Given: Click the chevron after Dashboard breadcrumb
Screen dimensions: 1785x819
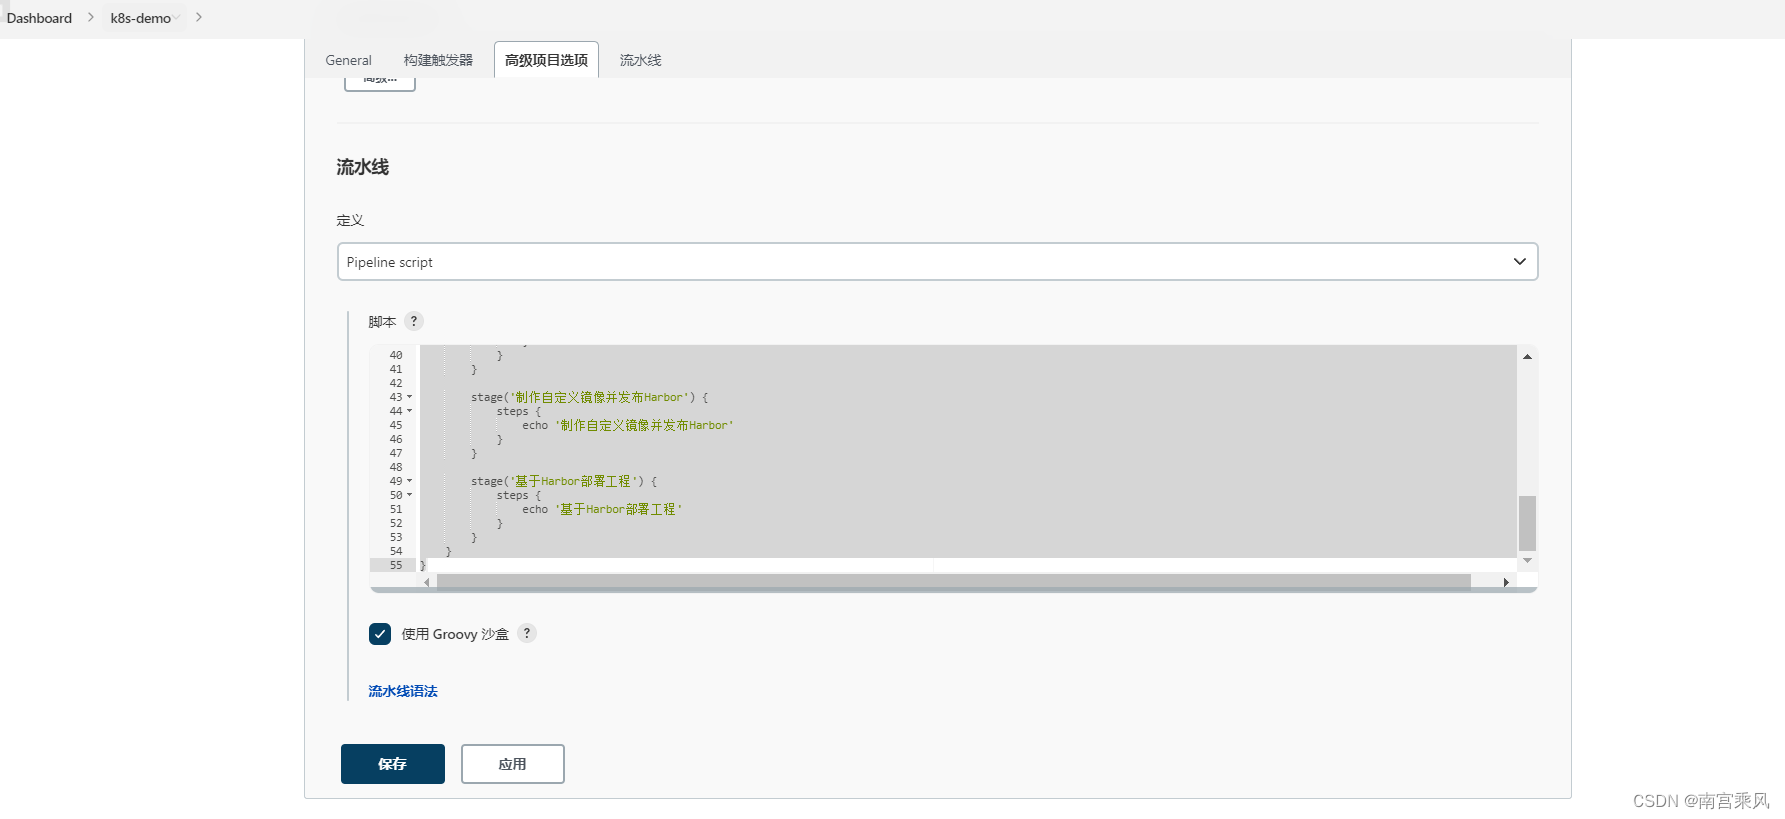Looking at the screenshot, I should tap(91, 17).
